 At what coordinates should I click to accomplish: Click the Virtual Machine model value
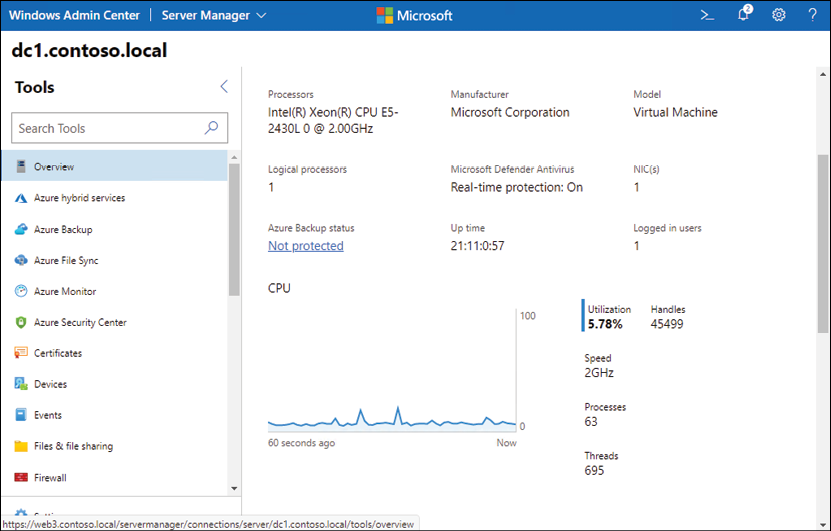[x=675, y=112]
